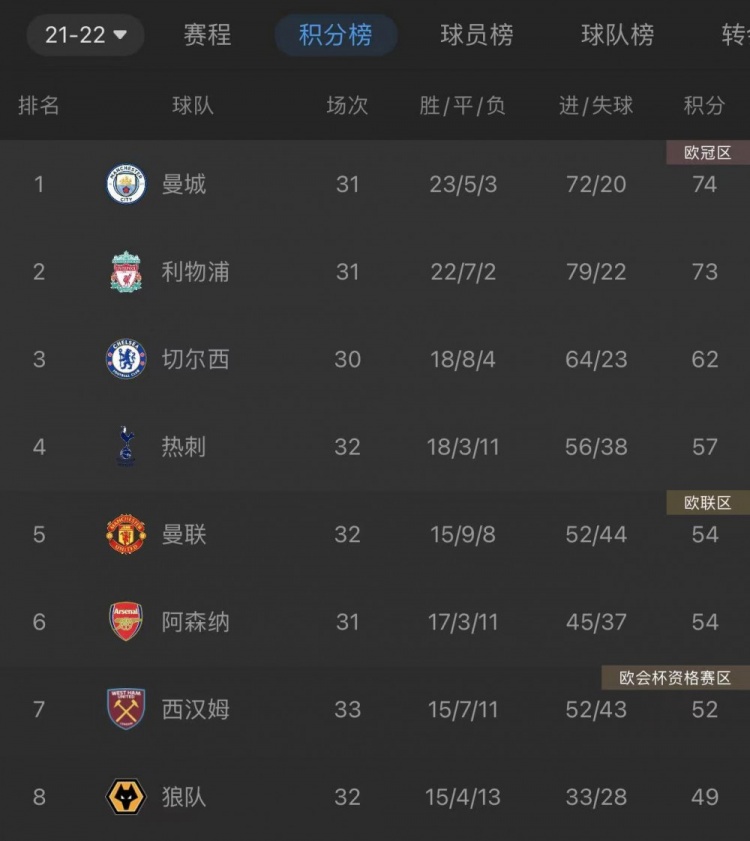
Task: Click the Tottenham Hotspur cockerel logo
Action: click(126, 446)
